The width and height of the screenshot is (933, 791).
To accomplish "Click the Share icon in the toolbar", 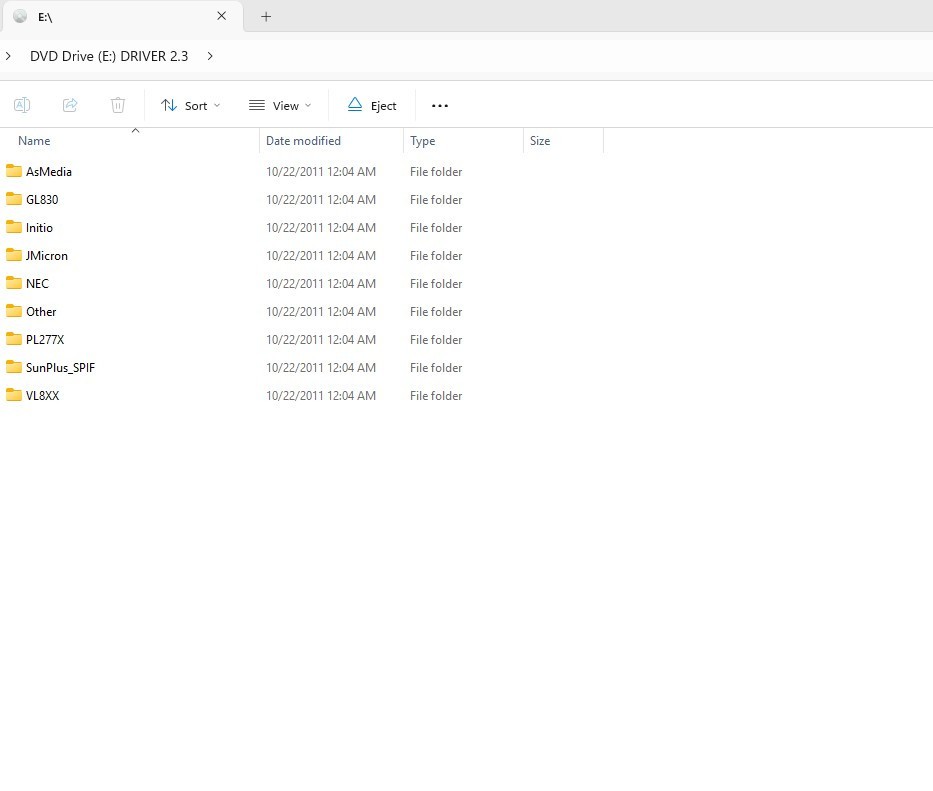I will [x=70, y=105].
